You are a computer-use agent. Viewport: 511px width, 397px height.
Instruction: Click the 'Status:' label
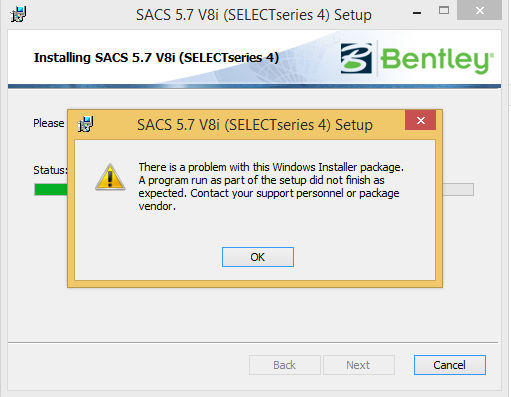[x=50, y=170]
